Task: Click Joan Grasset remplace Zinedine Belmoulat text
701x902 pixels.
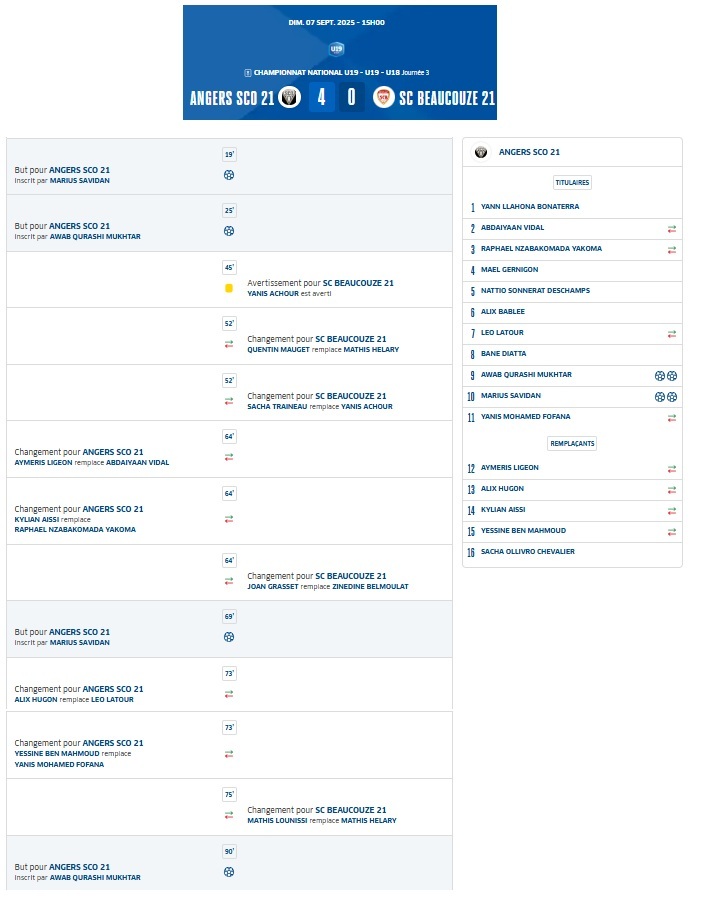Action: 328,587
